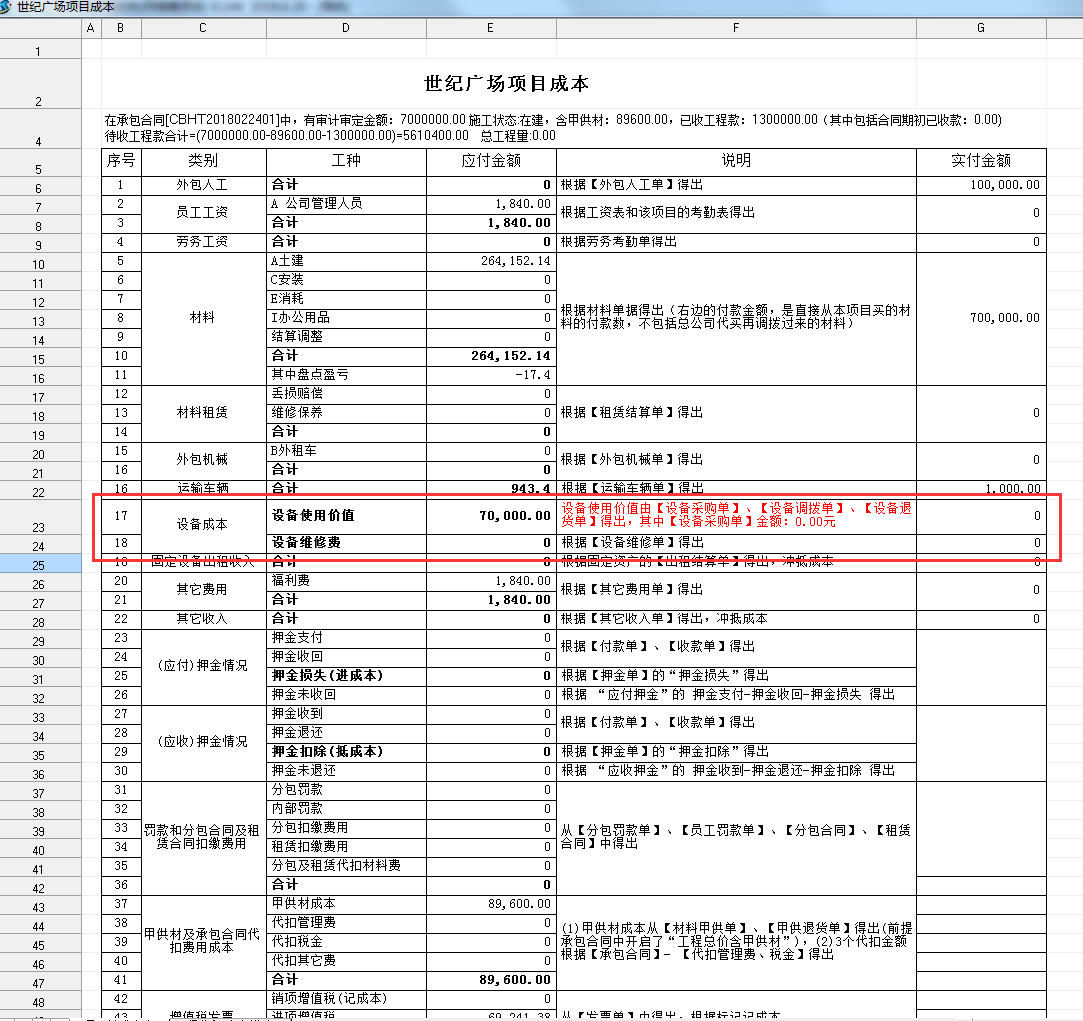
Task: Click the app icon in the title bar
Action: (8, 7)
